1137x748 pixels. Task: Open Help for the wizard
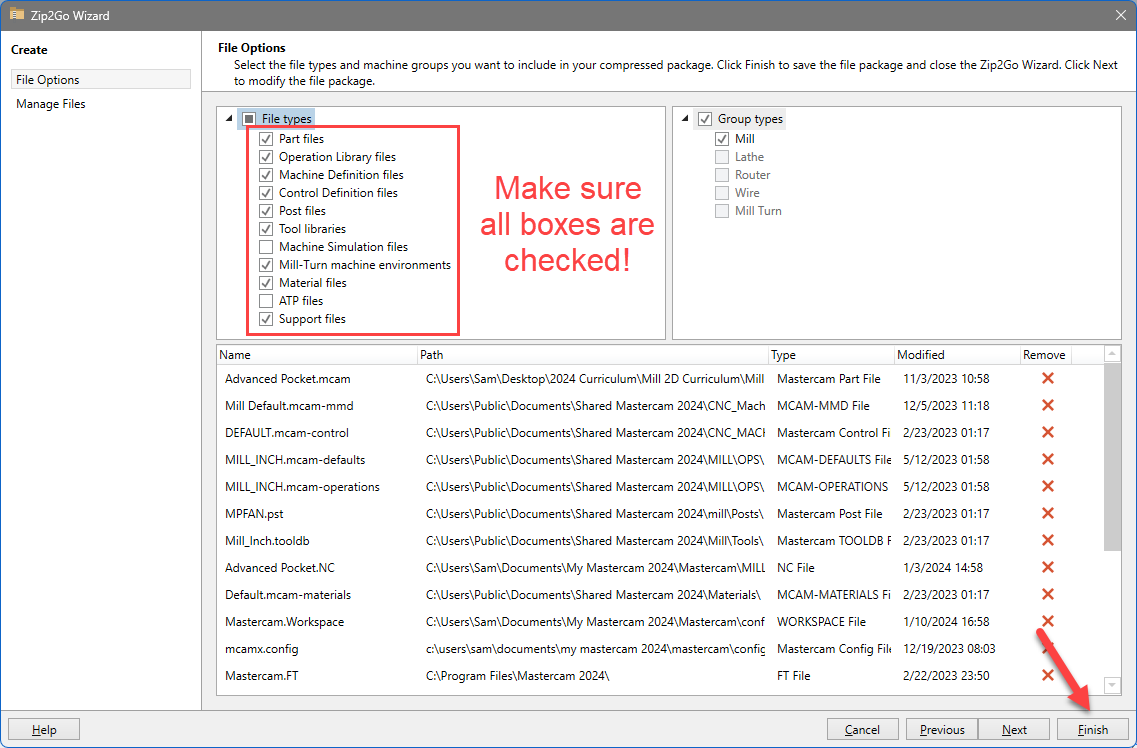tap(44, 729)
